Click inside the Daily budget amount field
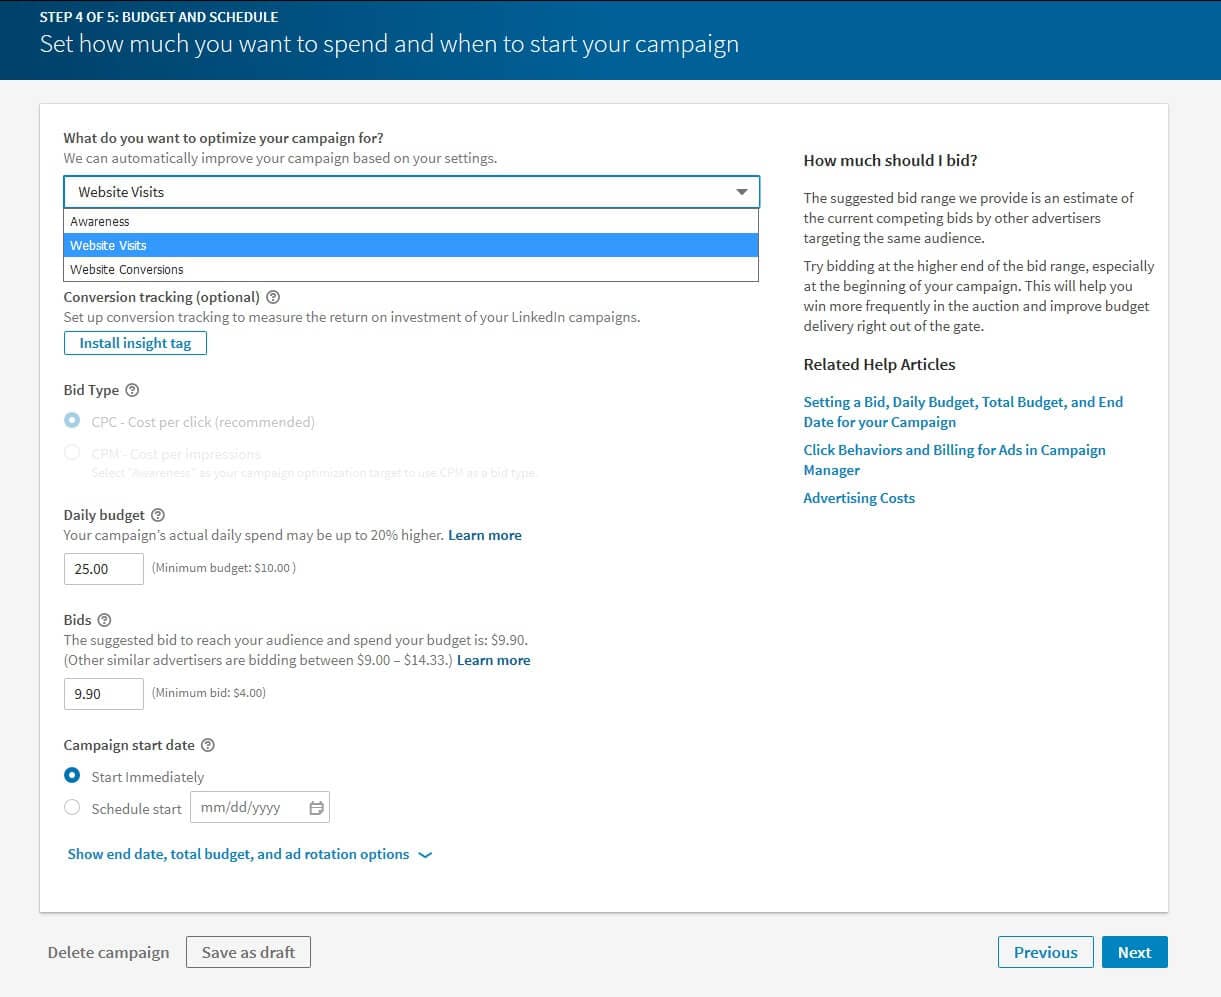Image resolution: width=1221 pixels, height=997 pixels. click(103, 568)
